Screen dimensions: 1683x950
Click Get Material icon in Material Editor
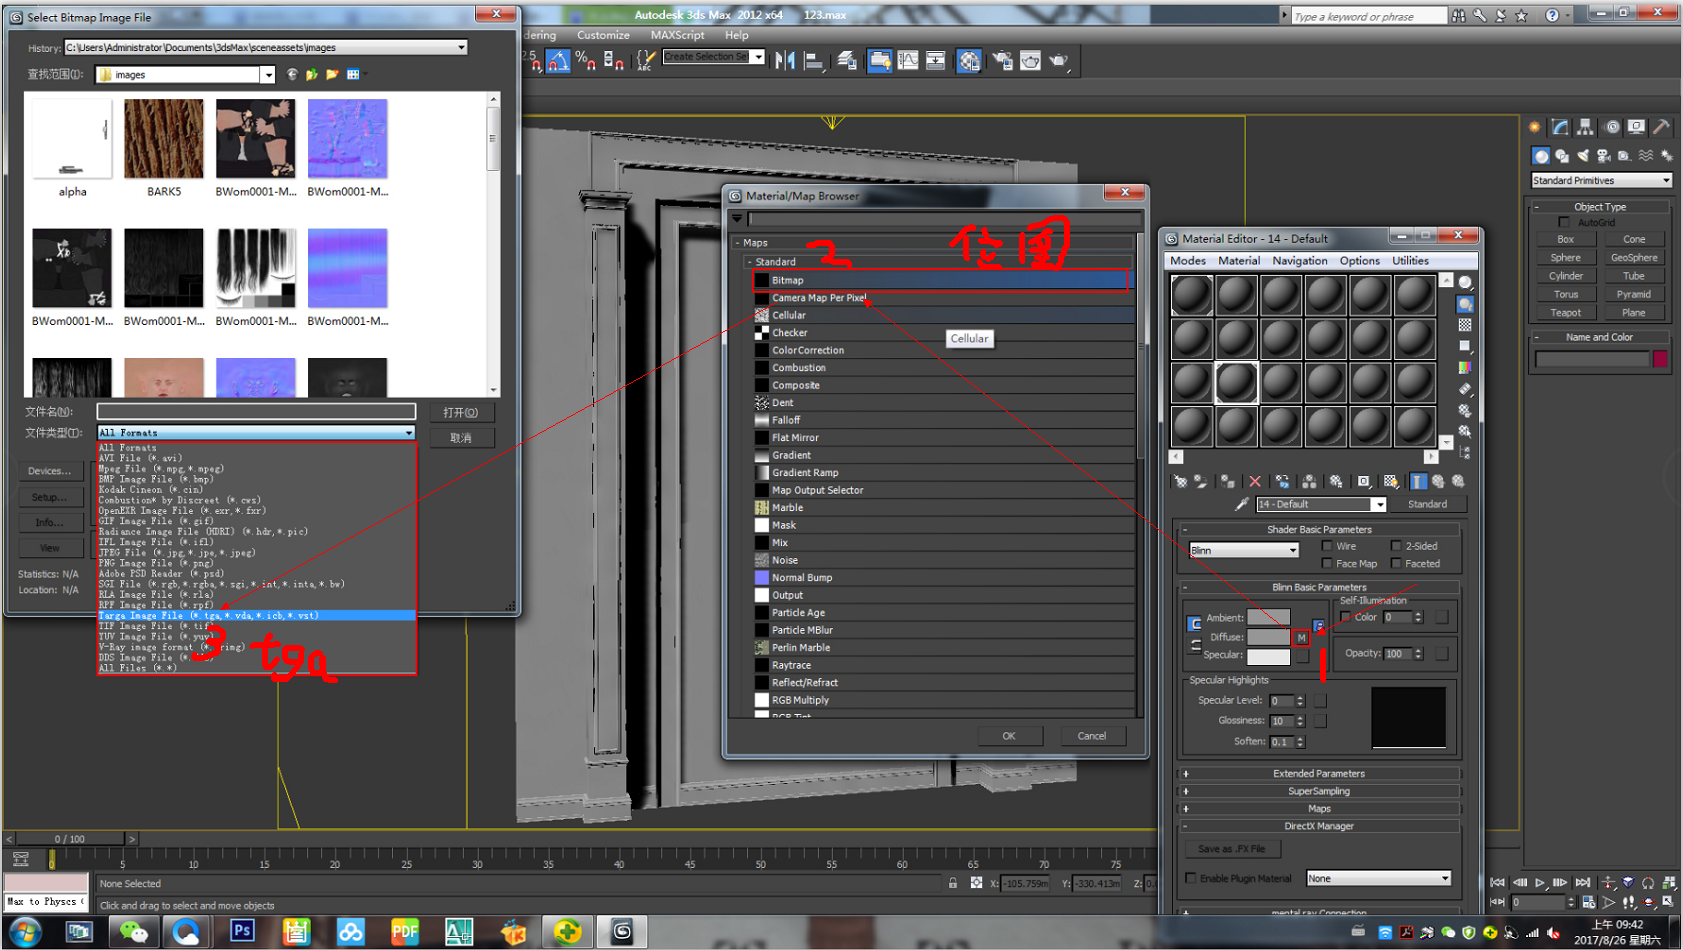(x=1181, y=481)
